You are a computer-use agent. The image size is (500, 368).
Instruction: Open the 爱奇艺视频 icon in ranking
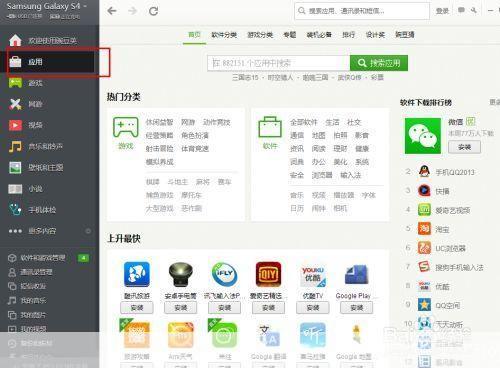coord(424,210)
